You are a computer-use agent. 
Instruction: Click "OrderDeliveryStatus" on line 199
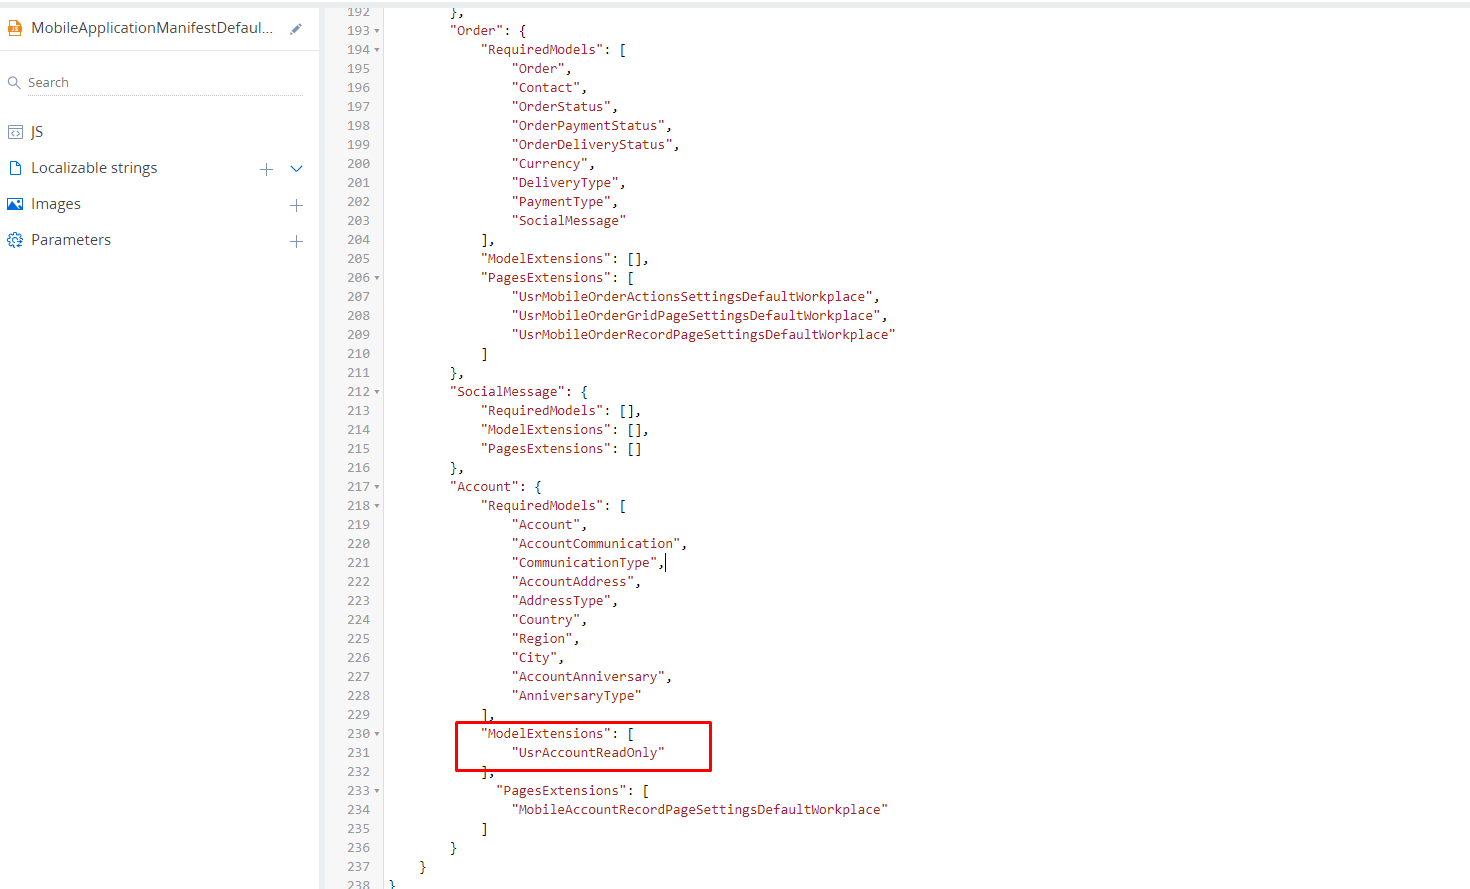[592, 145]
